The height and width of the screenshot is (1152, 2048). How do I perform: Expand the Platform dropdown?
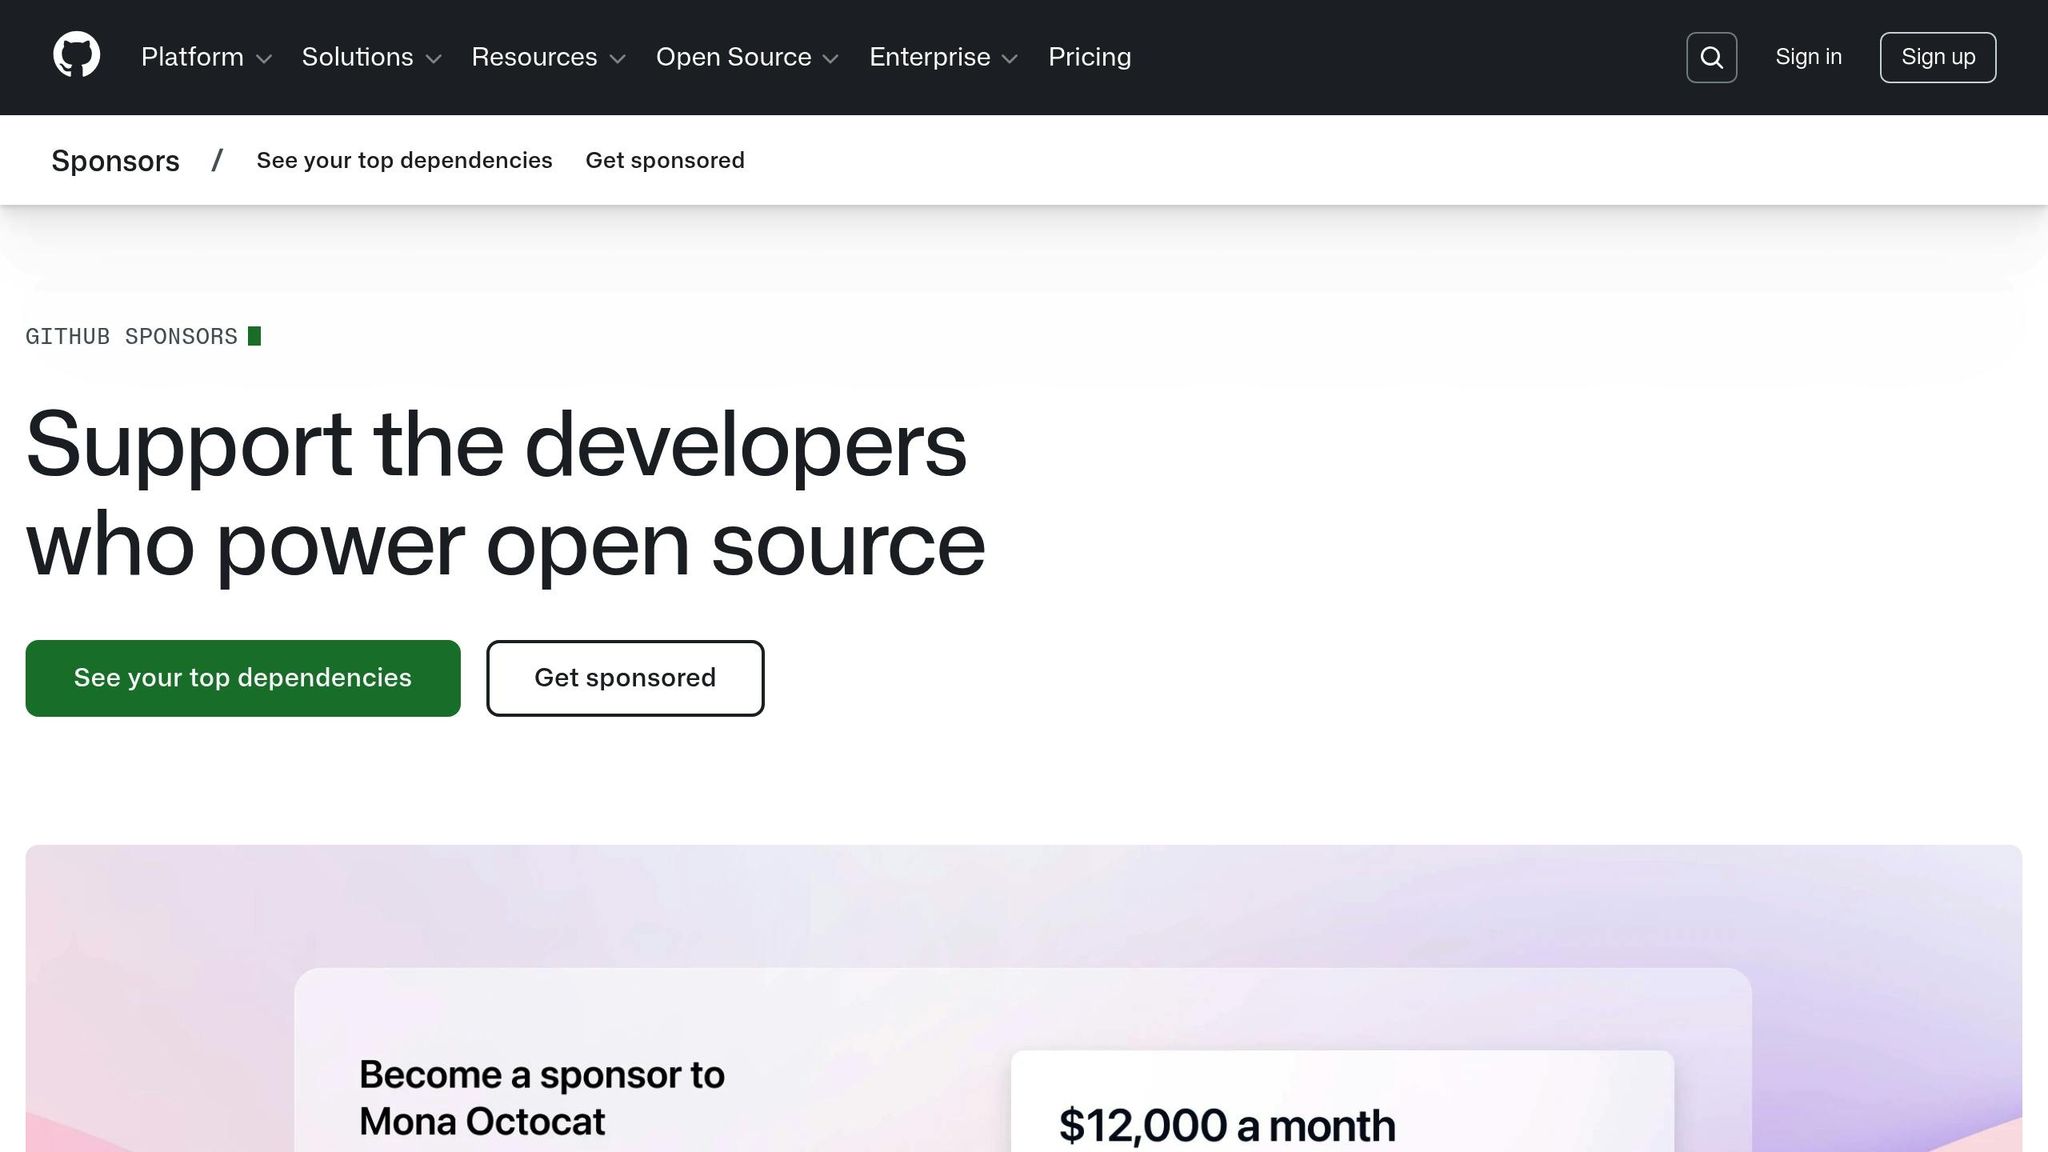tap(205, 57)
